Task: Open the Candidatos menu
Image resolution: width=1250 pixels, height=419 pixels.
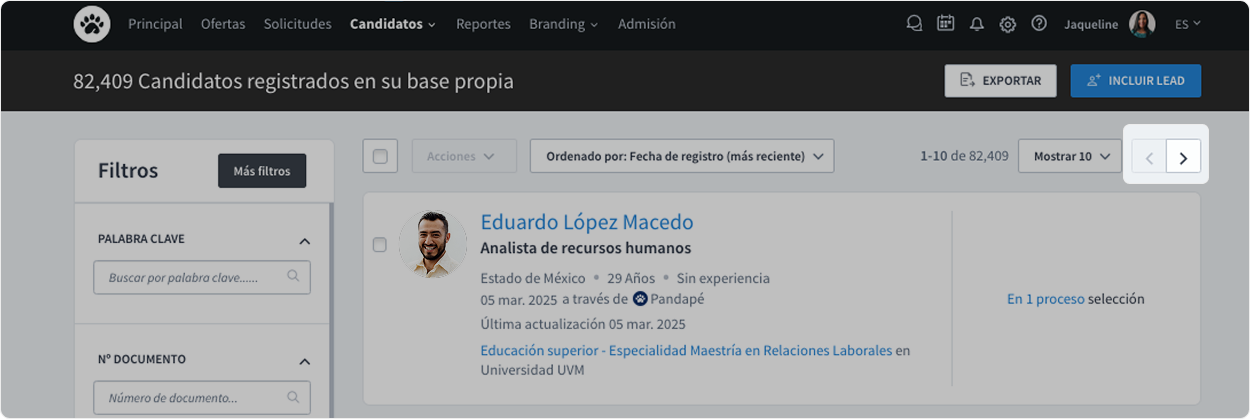Action: point(393,24)
